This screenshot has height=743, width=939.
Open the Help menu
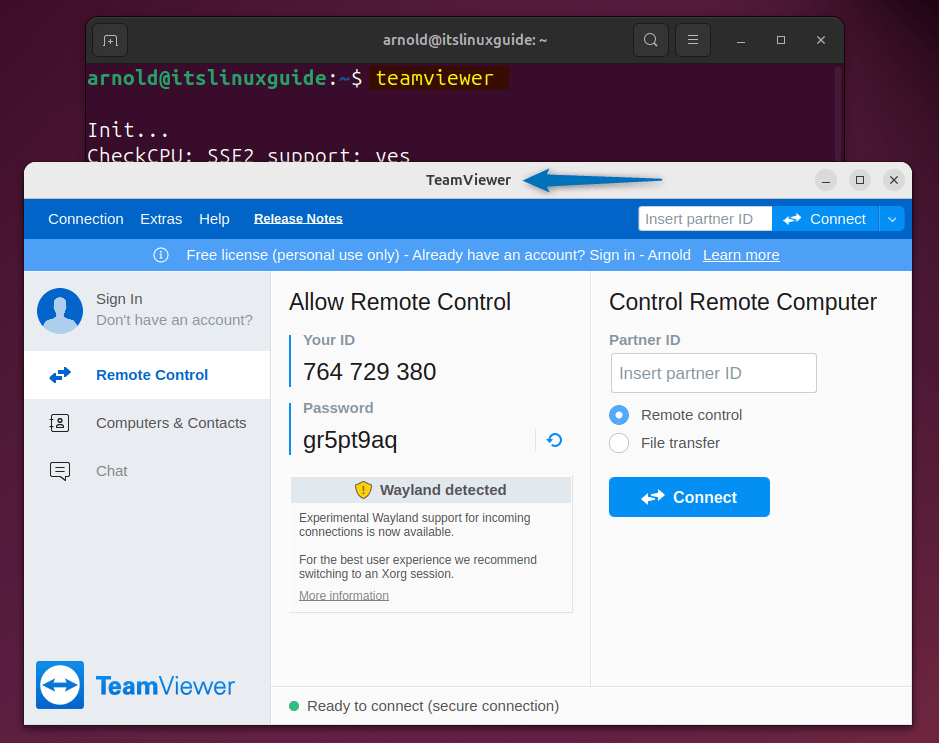[x=214, y=218]
